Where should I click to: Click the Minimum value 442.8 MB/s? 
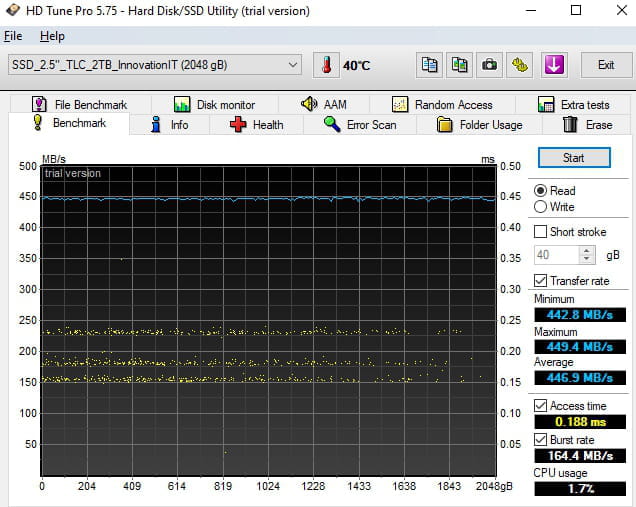580,314
